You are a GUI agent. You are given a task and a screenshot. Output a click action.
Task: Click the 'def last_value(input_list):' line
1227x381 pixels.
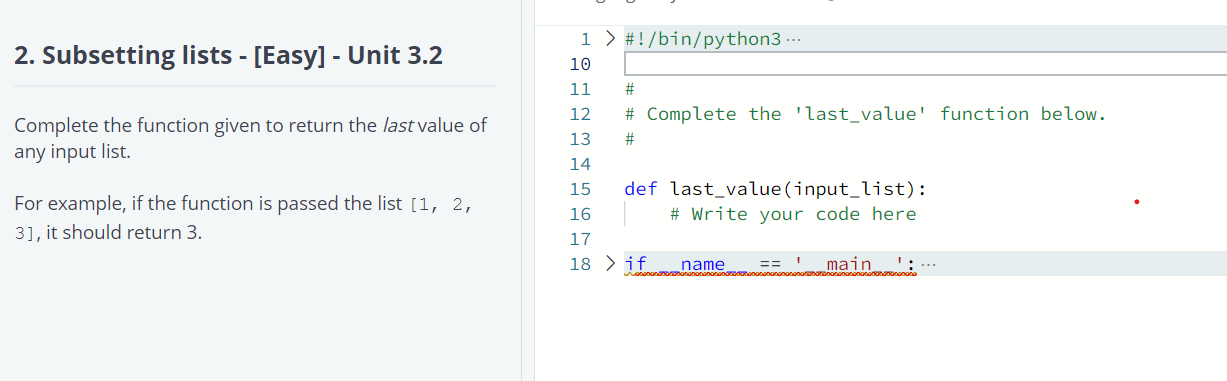tap(775, 189)
